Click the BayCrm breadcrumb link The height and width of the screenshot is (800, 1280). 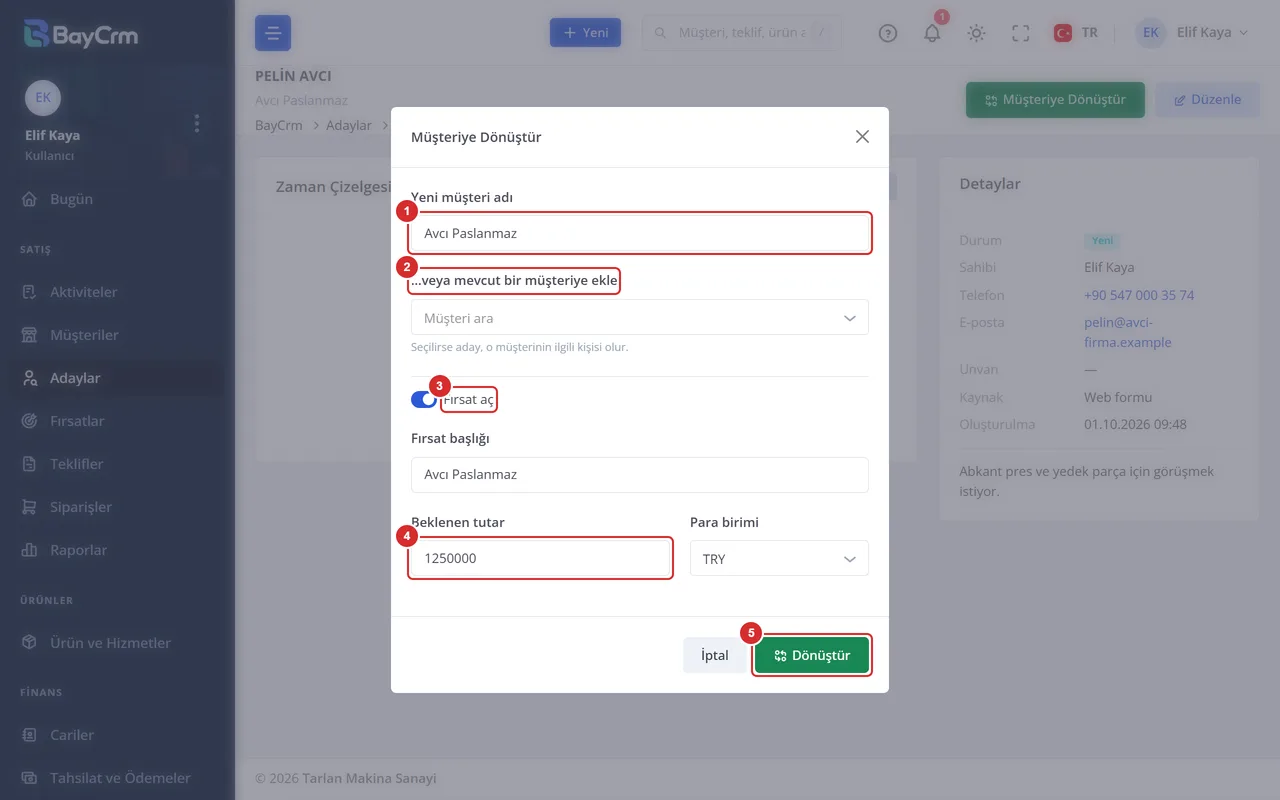(279, 126)
